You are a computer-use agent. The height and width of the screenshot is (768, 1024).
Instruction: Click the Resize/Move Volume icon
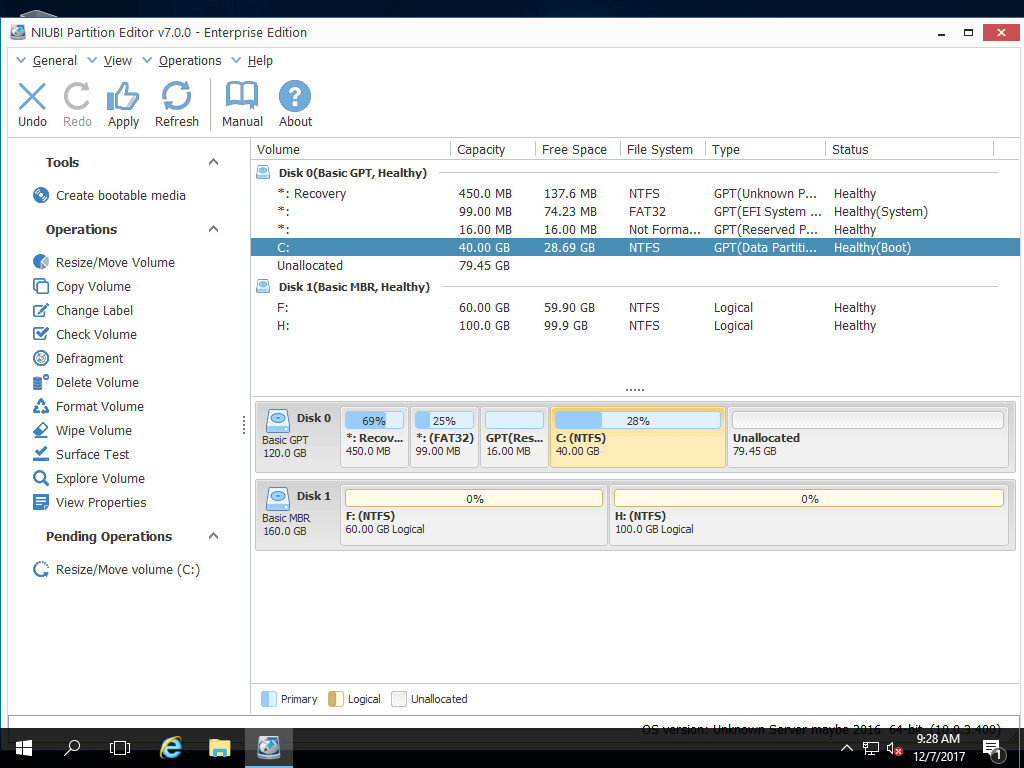pyautogui.click(x=40, y=262)
